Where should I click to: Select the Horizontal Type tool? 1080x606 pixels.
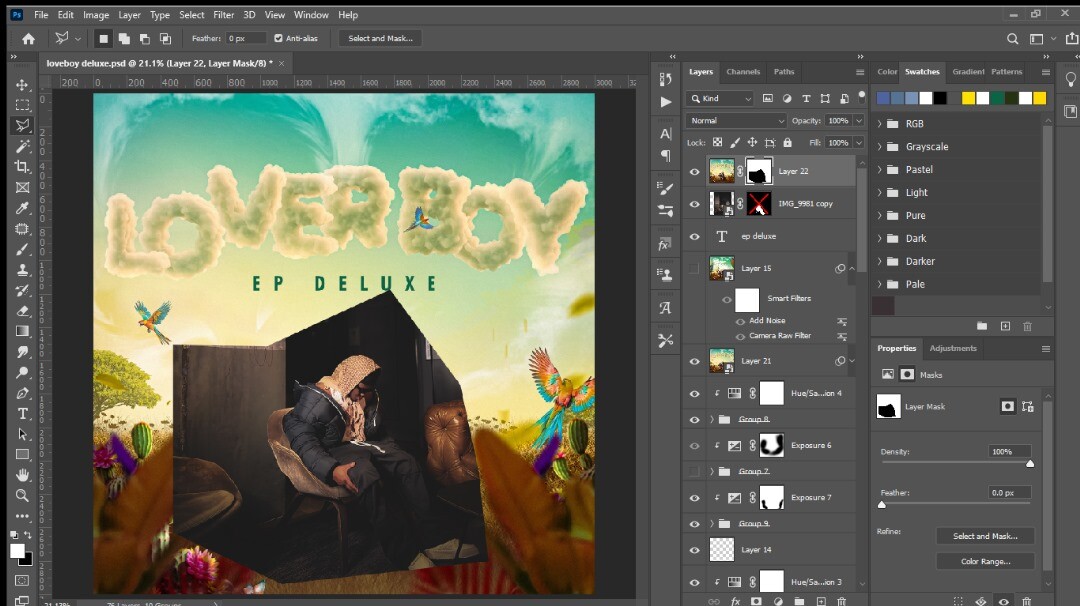click(x=22, y=414)
